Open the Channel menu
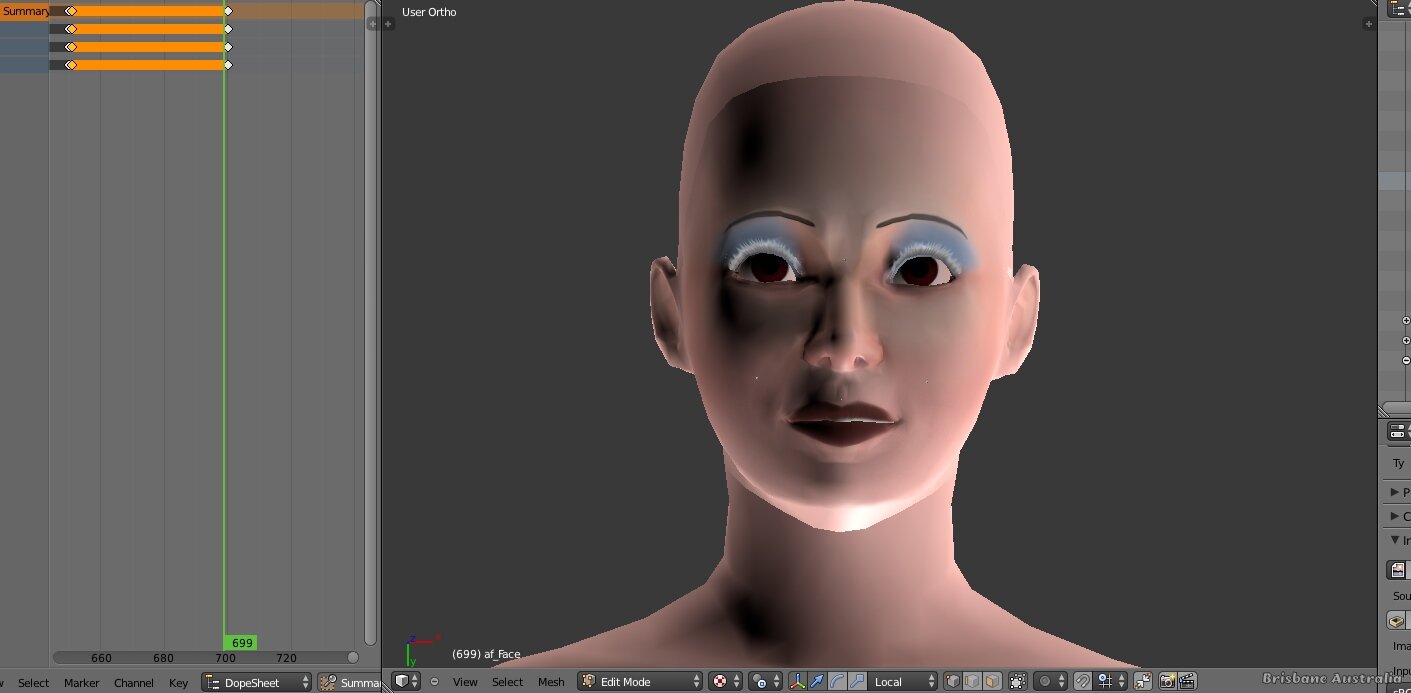This screenshot has height=693, width=1411. pos(133,683)
